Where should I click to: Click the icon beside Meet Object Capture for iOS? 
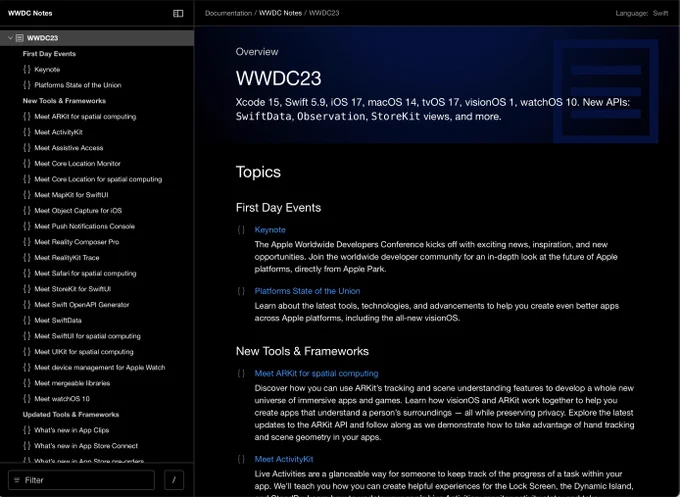(x=27, y=210)
